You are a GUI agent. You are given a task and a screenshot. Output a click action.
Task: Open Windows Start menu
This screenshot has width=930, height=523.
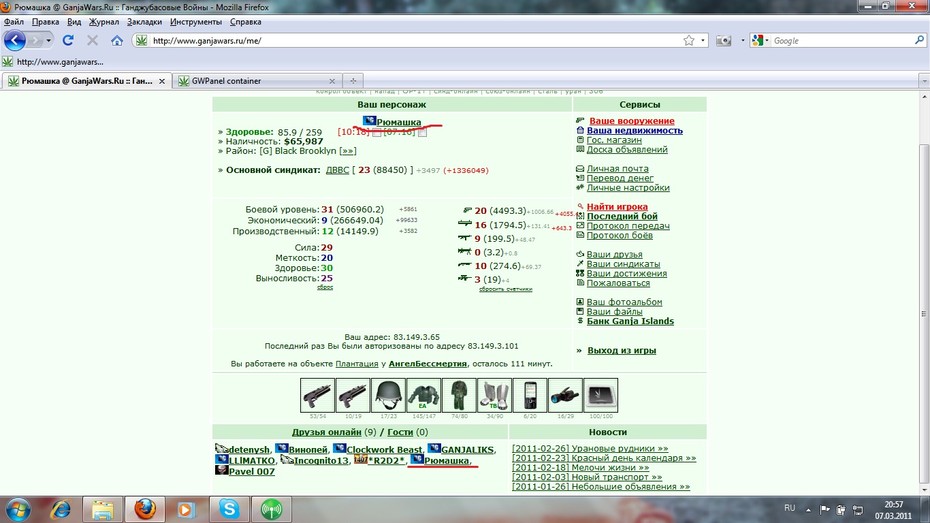[18, 509]
